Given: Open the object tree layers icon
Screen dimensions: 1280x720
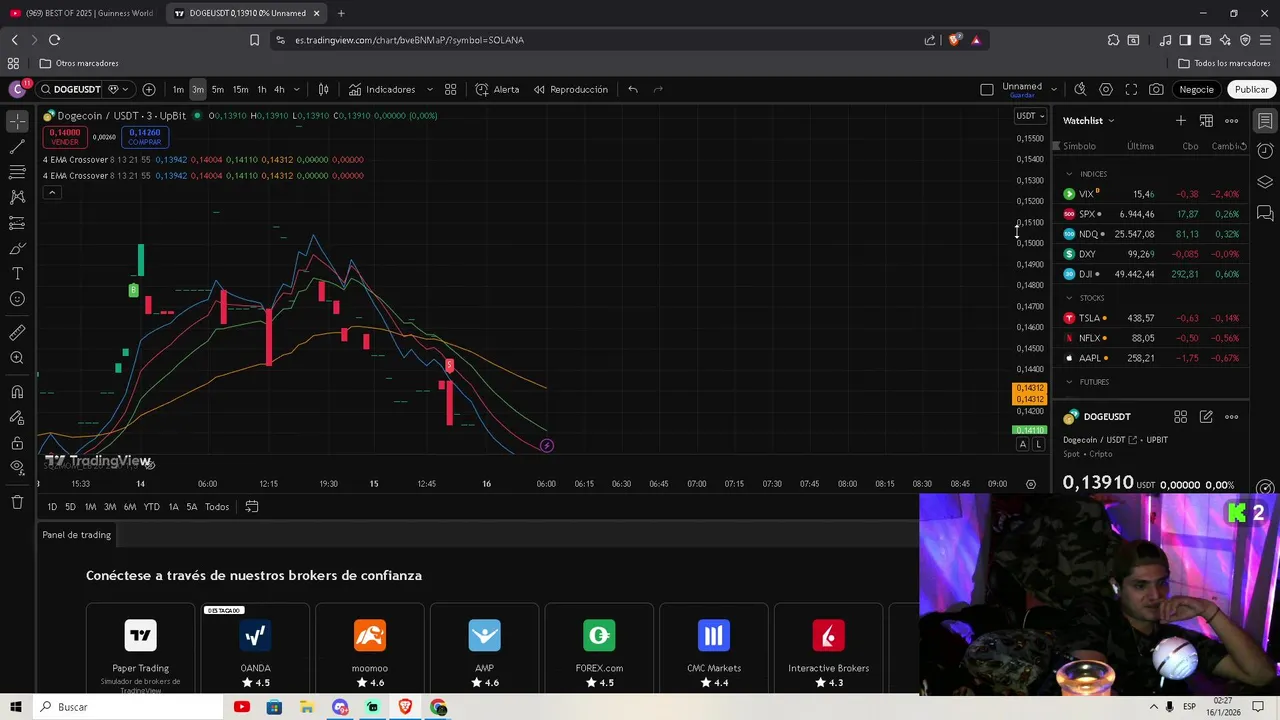Looking at the screenshot, I should pos(1265,182).
